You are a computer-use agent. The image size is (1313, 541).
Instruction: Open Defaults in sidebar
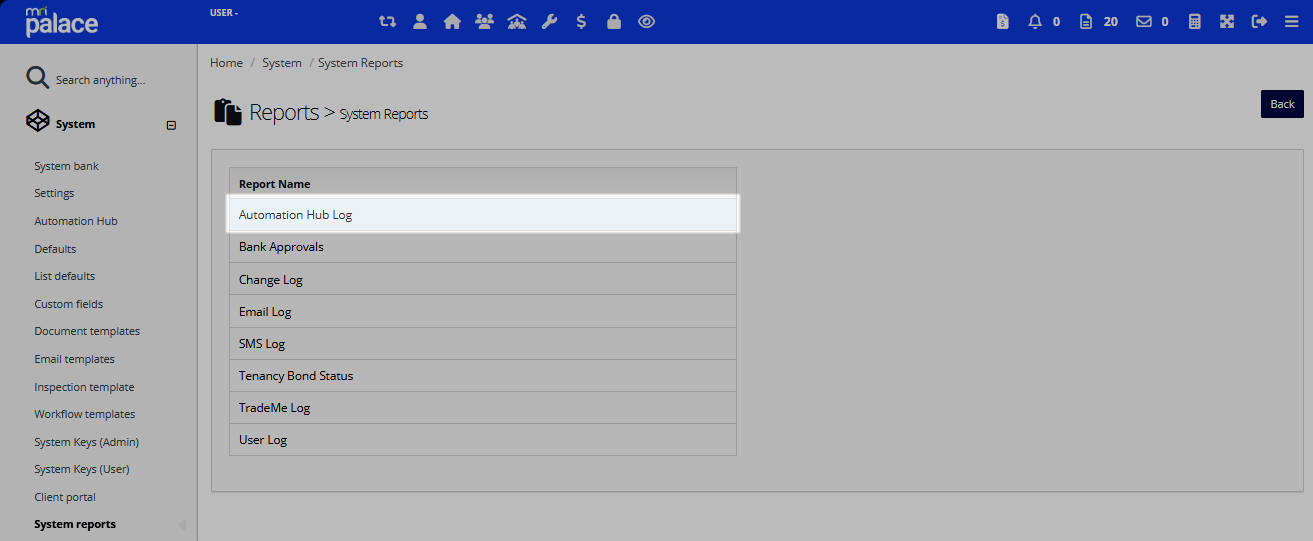tap(55, 249)
